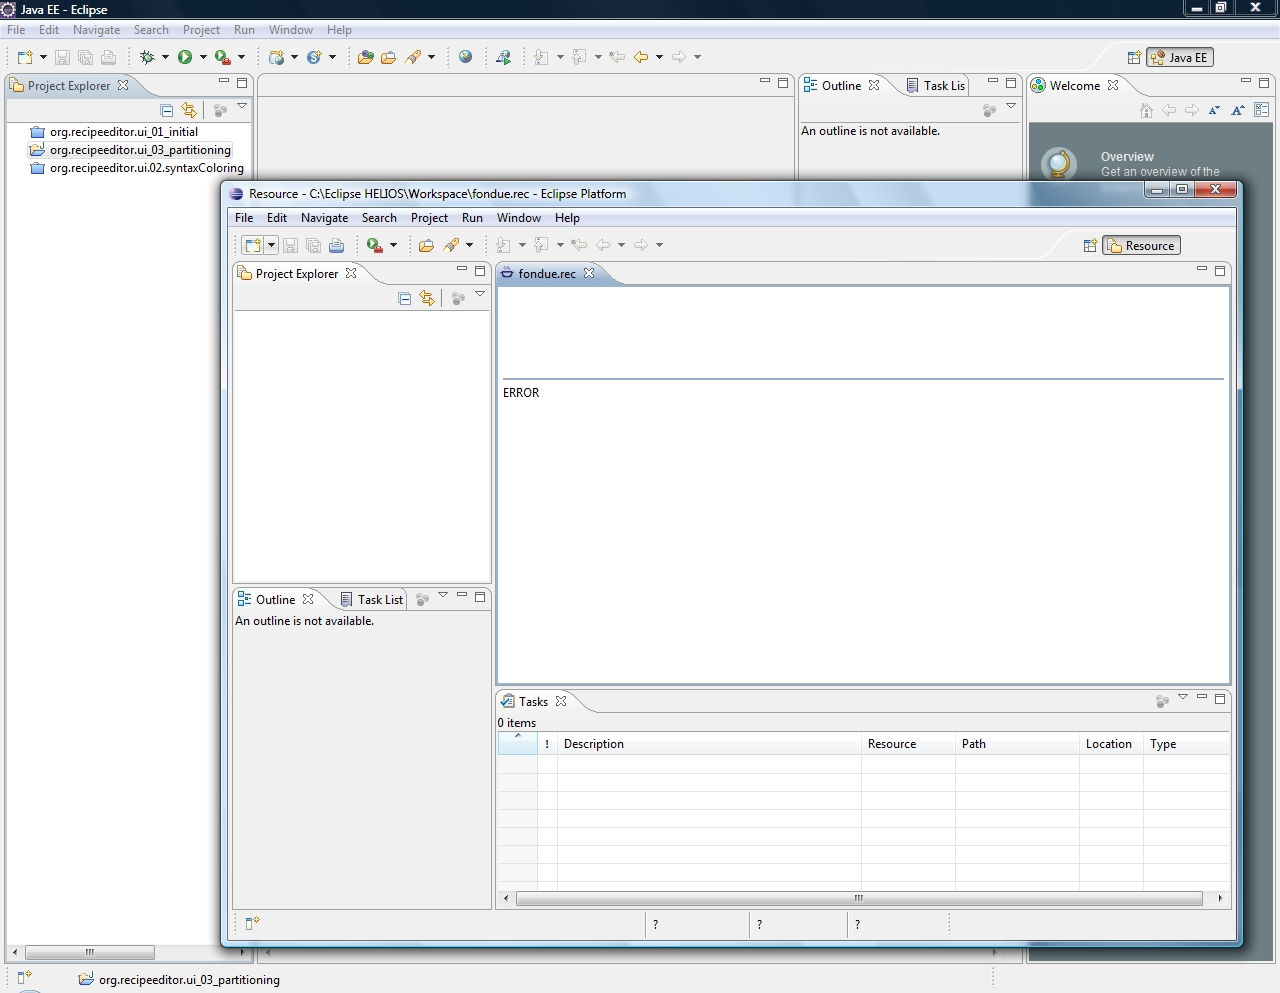Image resolution: width=1280 pixels, height=993 pixels.
Task: Sort Tasks by priority '!' column header
Action: tap(547, 744)
